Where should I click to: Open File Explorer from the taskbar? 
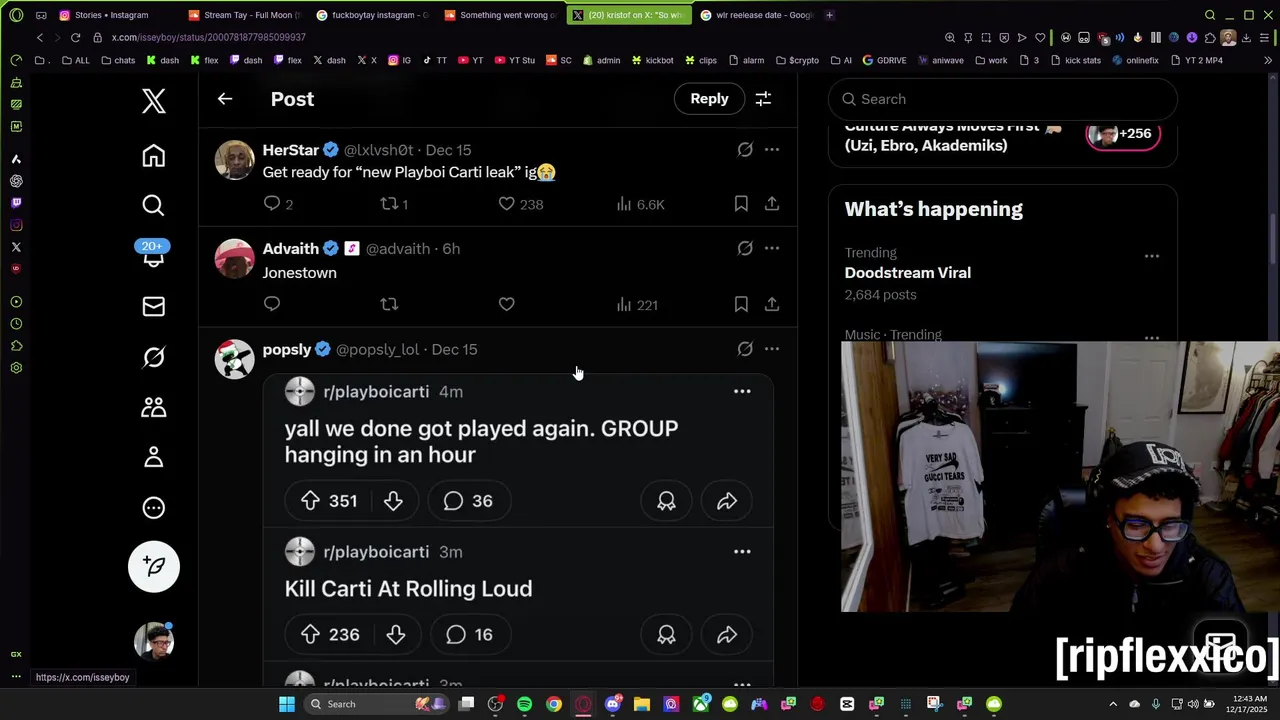pyautogui.click(x=642, y=704)
